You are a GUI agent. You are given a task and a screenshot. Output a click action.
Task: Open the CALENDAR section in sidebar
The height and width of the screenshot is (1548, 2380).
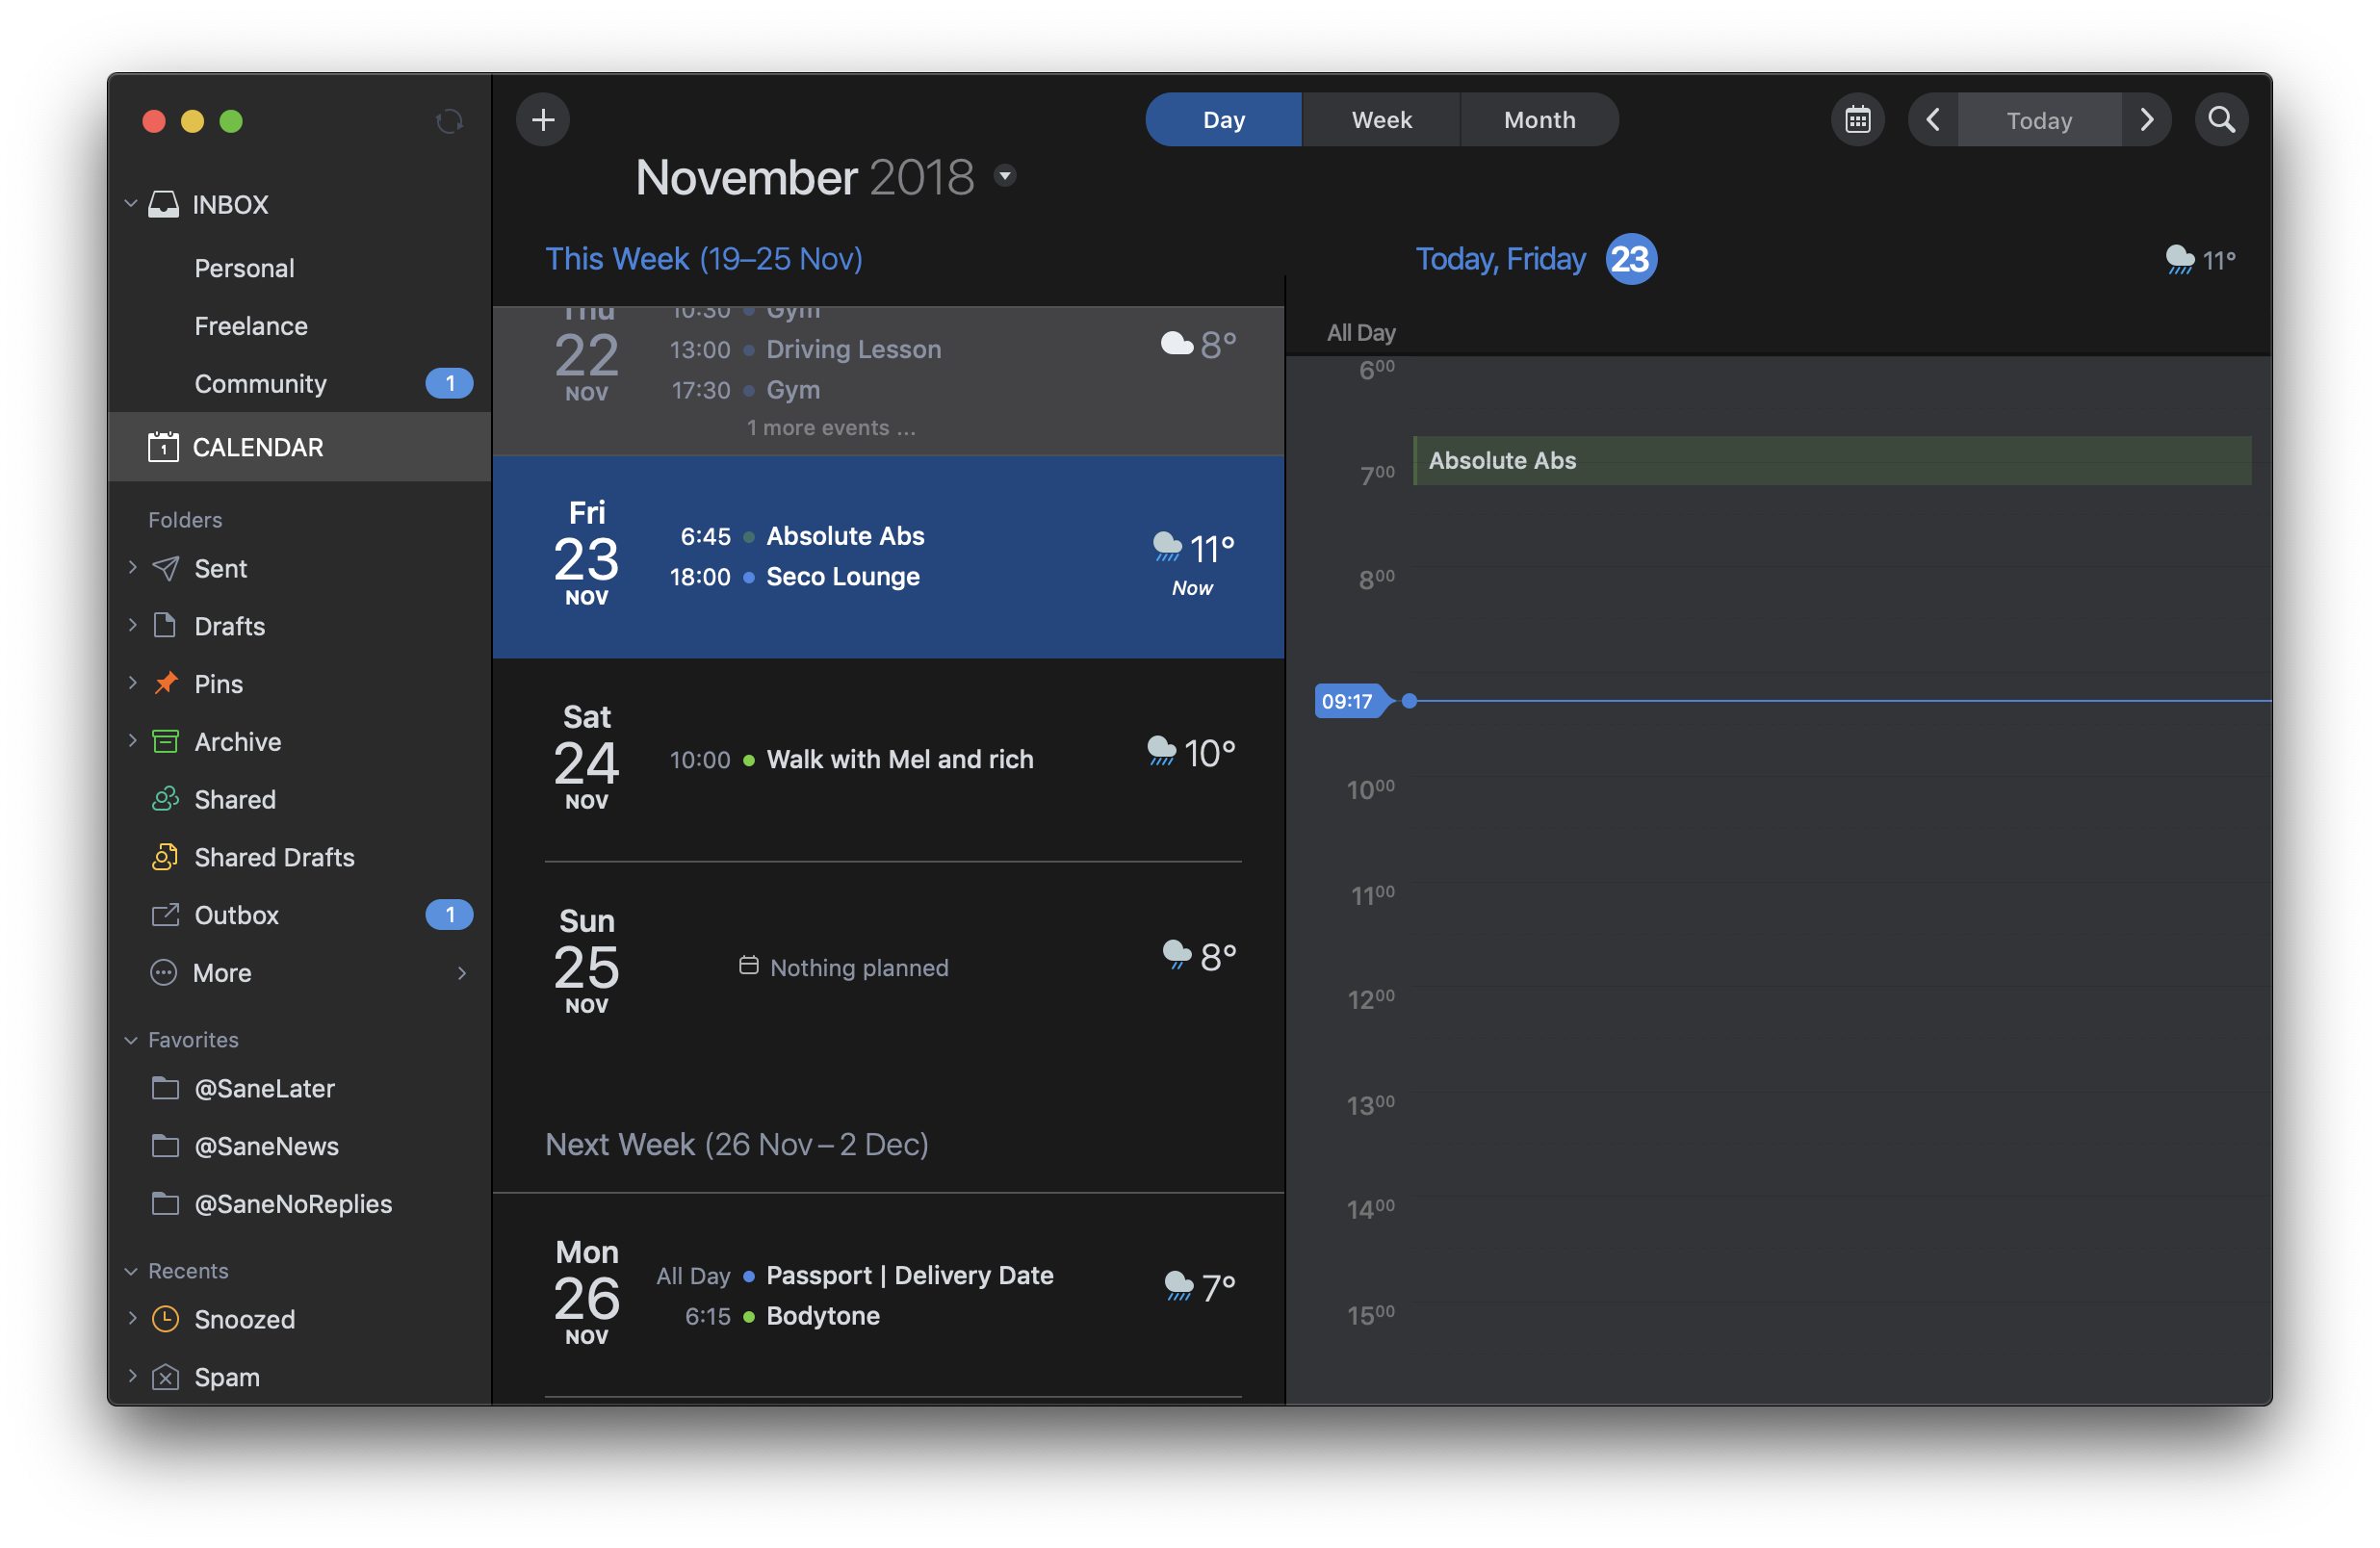(299, 447)
